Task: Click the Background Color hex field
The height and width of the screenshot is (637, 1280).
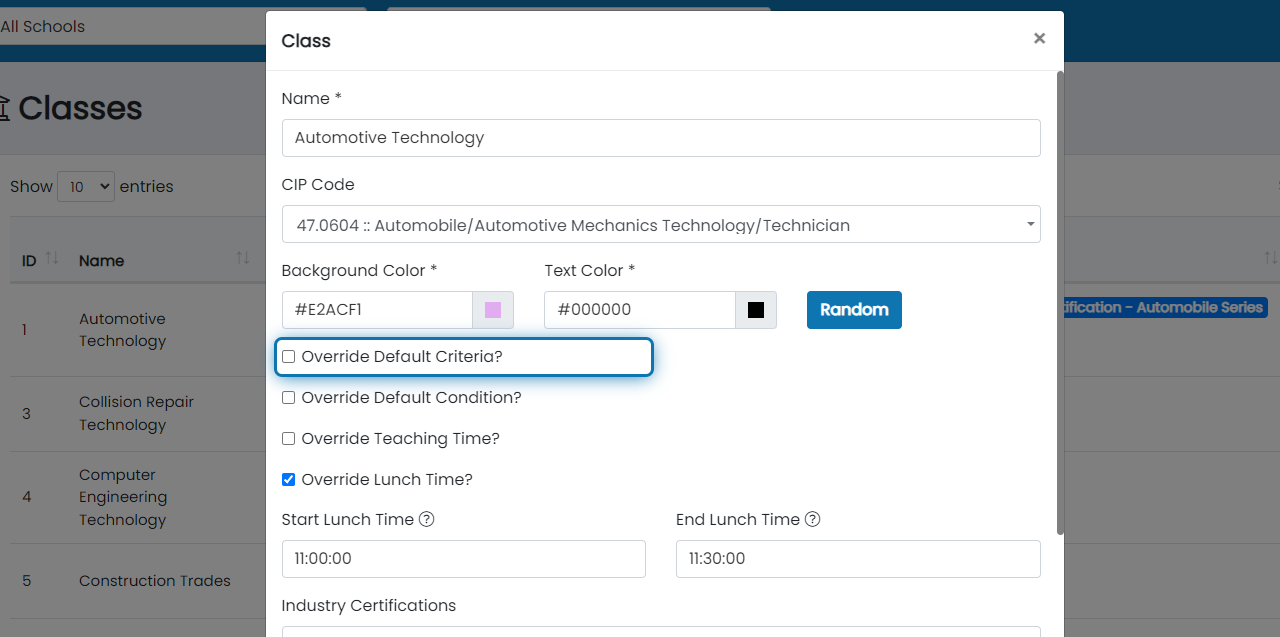Action: 377,310
